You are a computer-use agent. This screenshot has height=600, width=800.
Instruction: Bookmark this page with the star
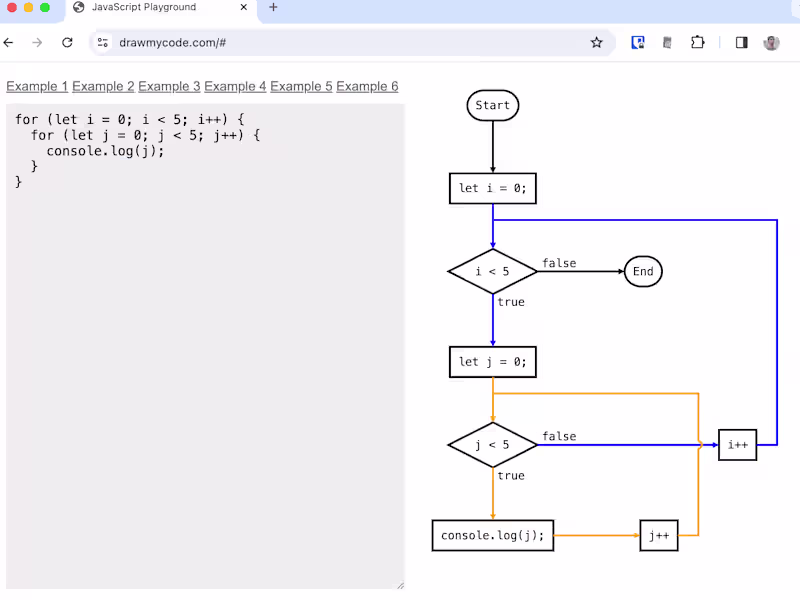[x=596, y=43]
